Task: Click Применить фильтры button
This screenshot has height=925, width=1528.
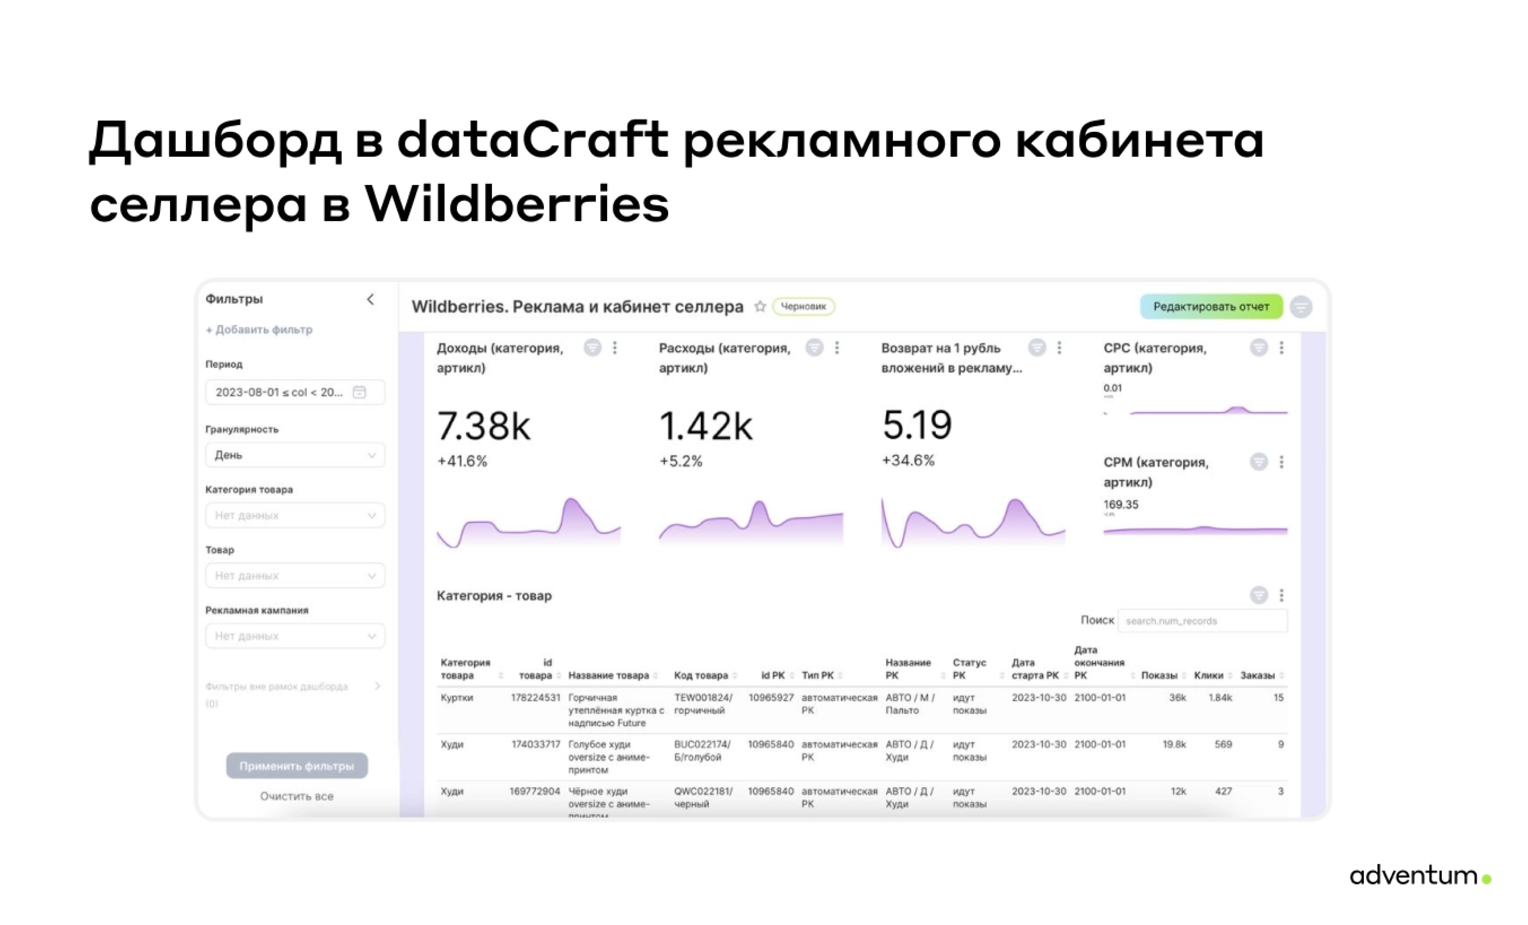Action: tap(297, 766)
